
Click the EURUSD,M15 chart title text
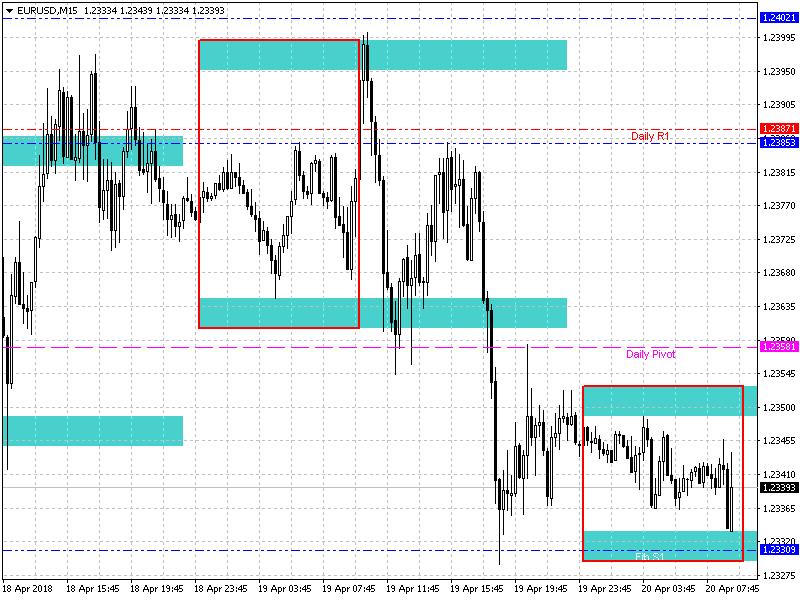click(x=48, y=10)
